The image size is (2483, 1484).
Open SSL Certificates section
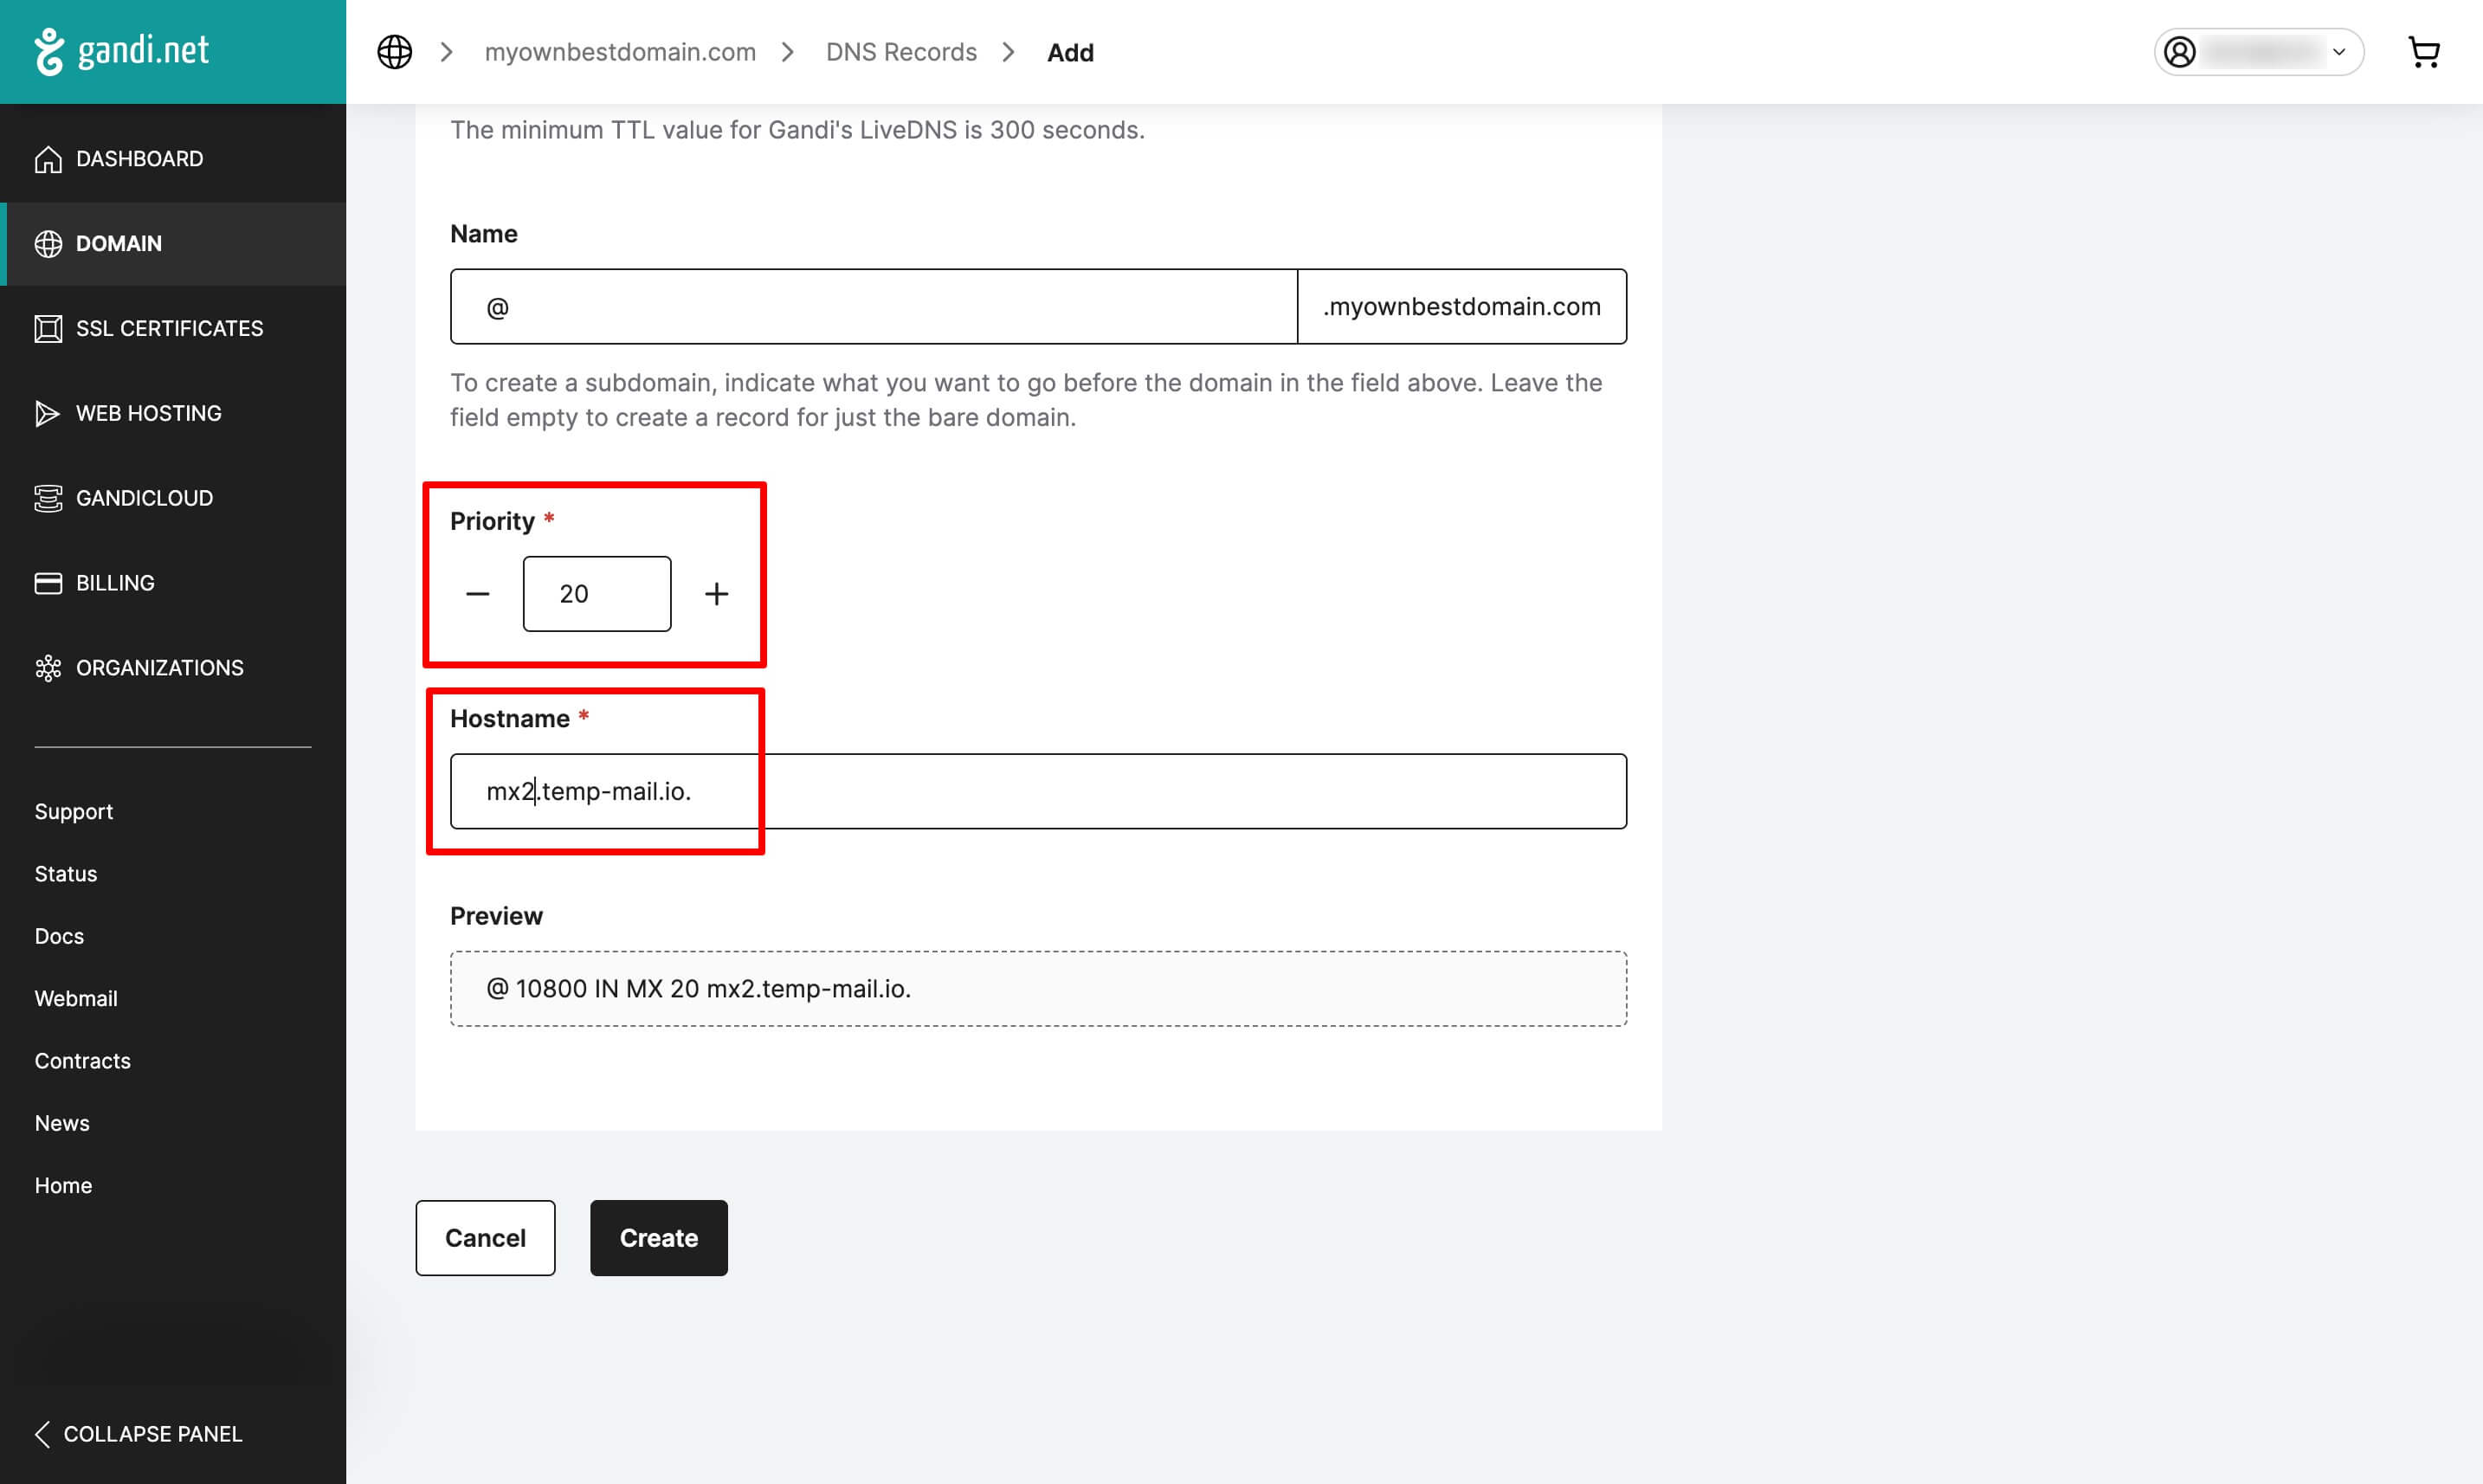[x=169, y=328]
